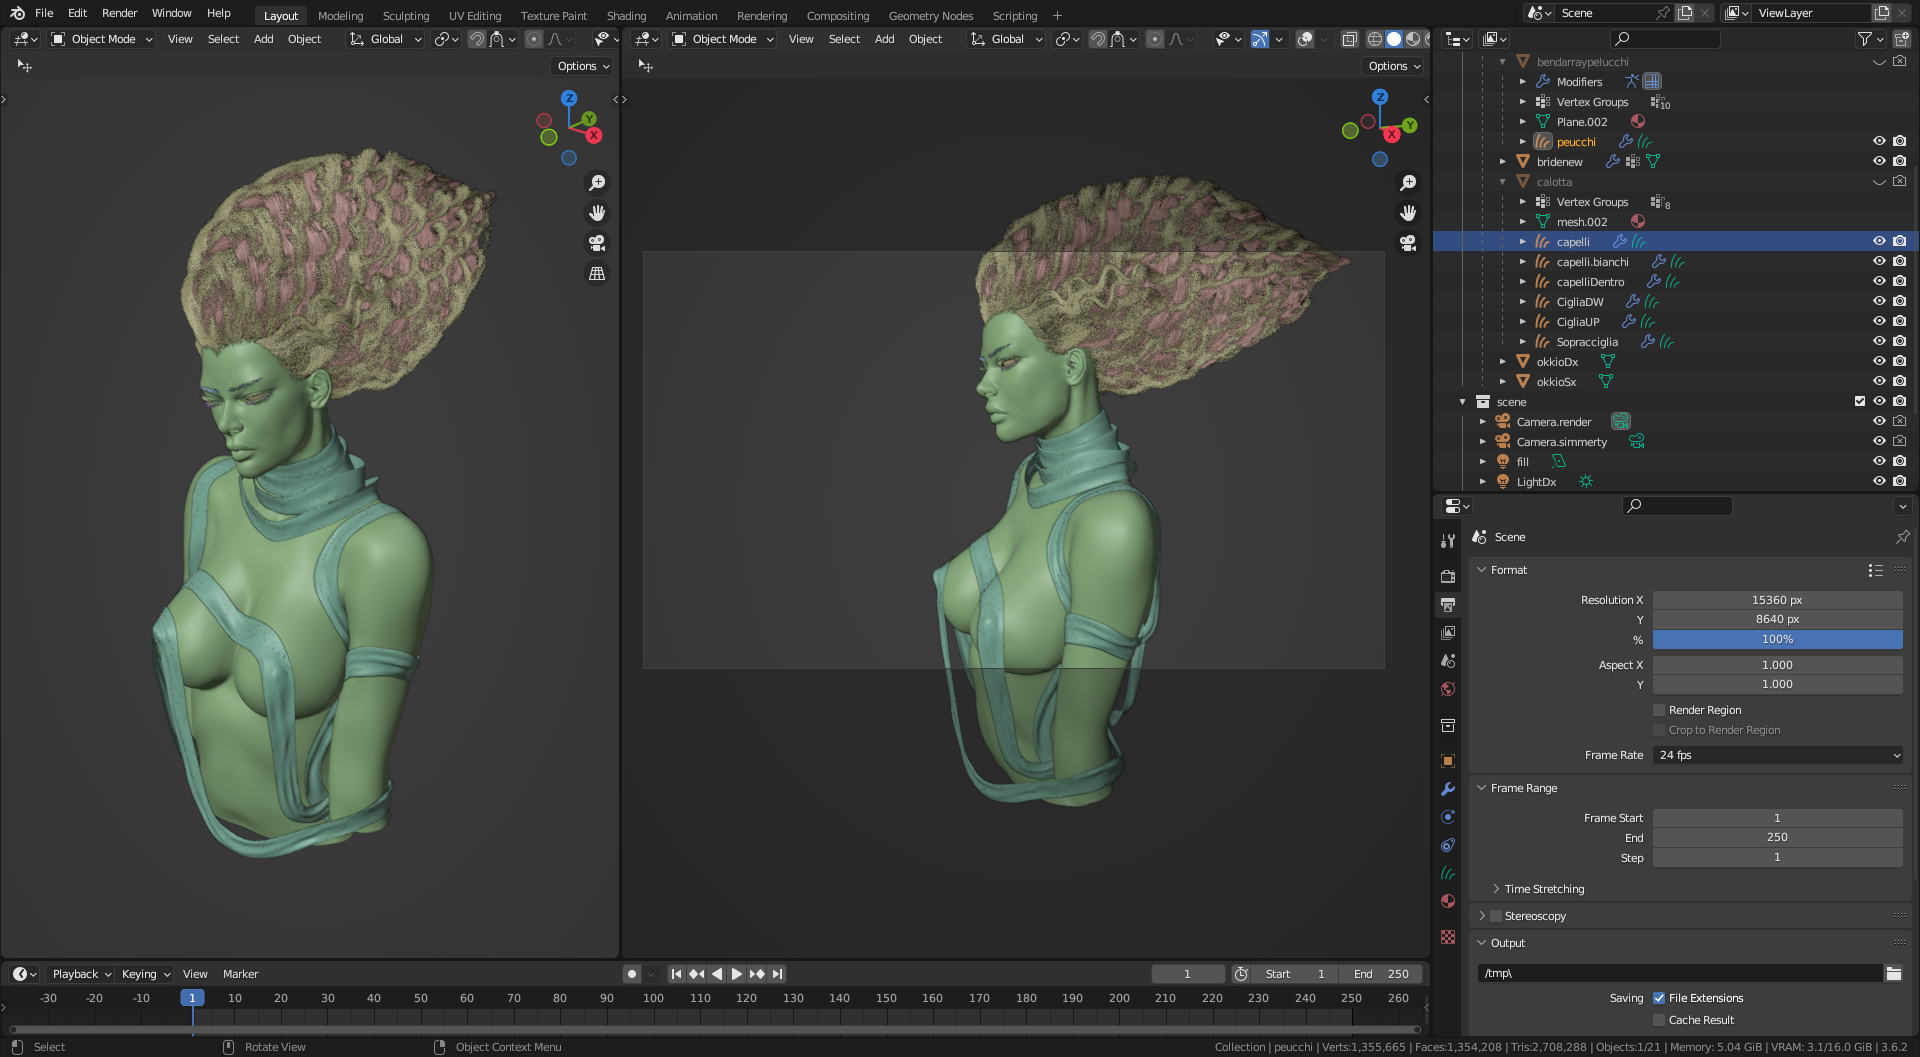Open the Render menu

coord(119,13)
